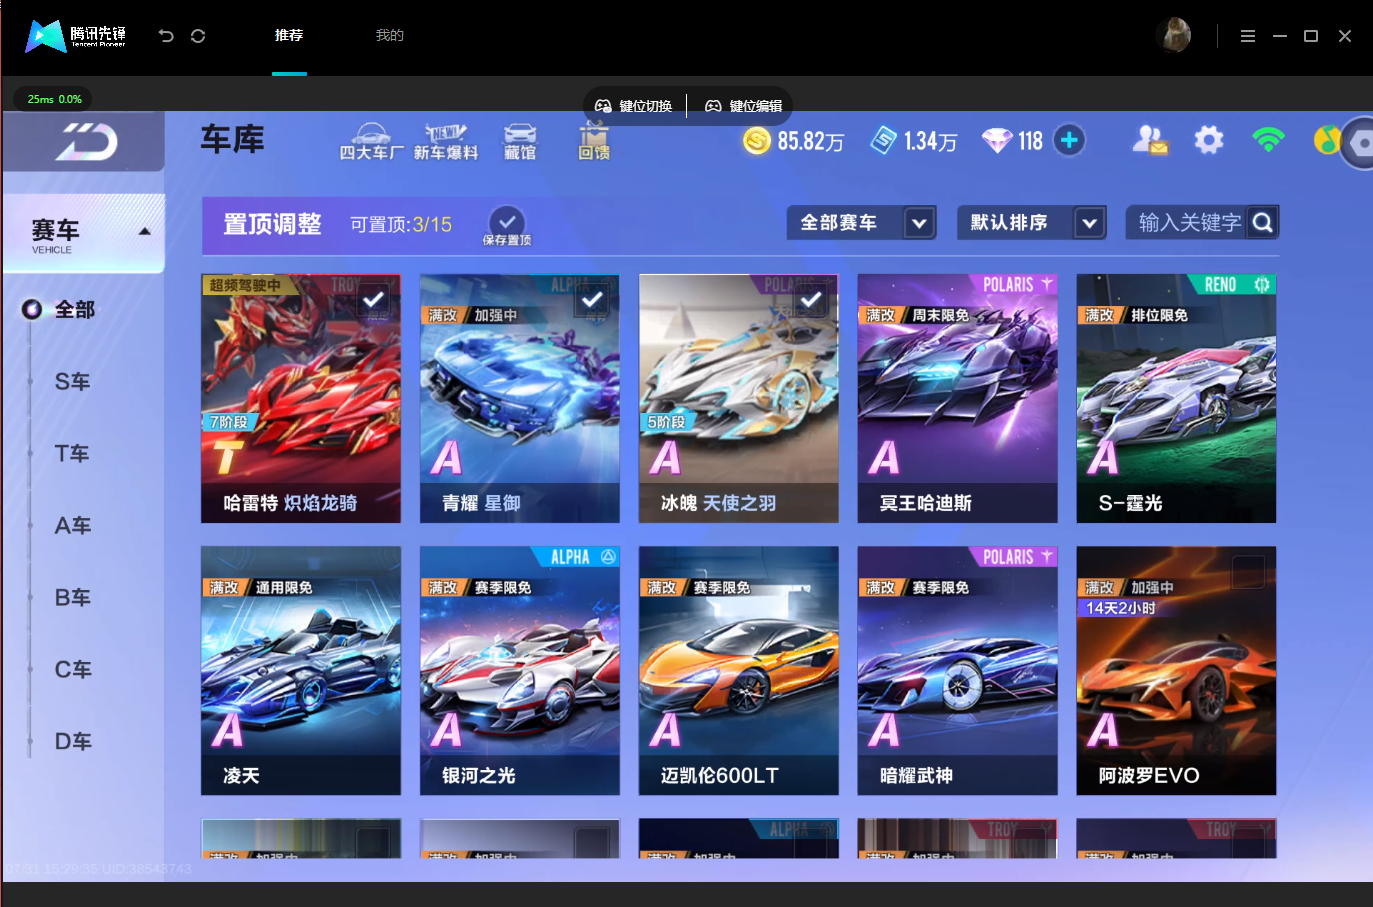The width and height of the screenshot is (1373, 907).
Task: Click the gold coin balance icon
Action: [x=757, y=141]
